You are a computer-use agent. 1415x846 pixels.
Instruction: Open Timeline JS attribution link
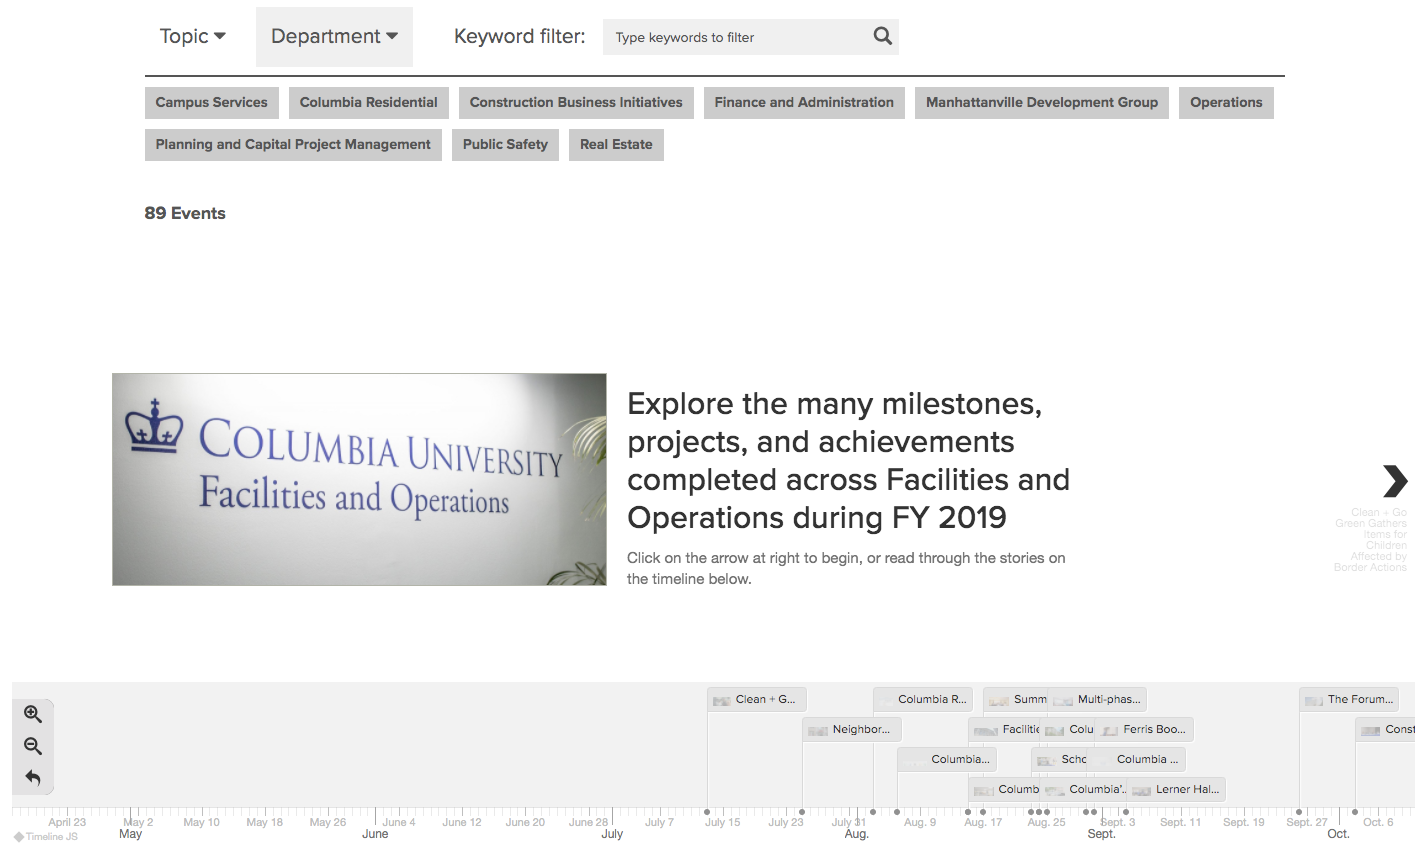tap(46, 837)
